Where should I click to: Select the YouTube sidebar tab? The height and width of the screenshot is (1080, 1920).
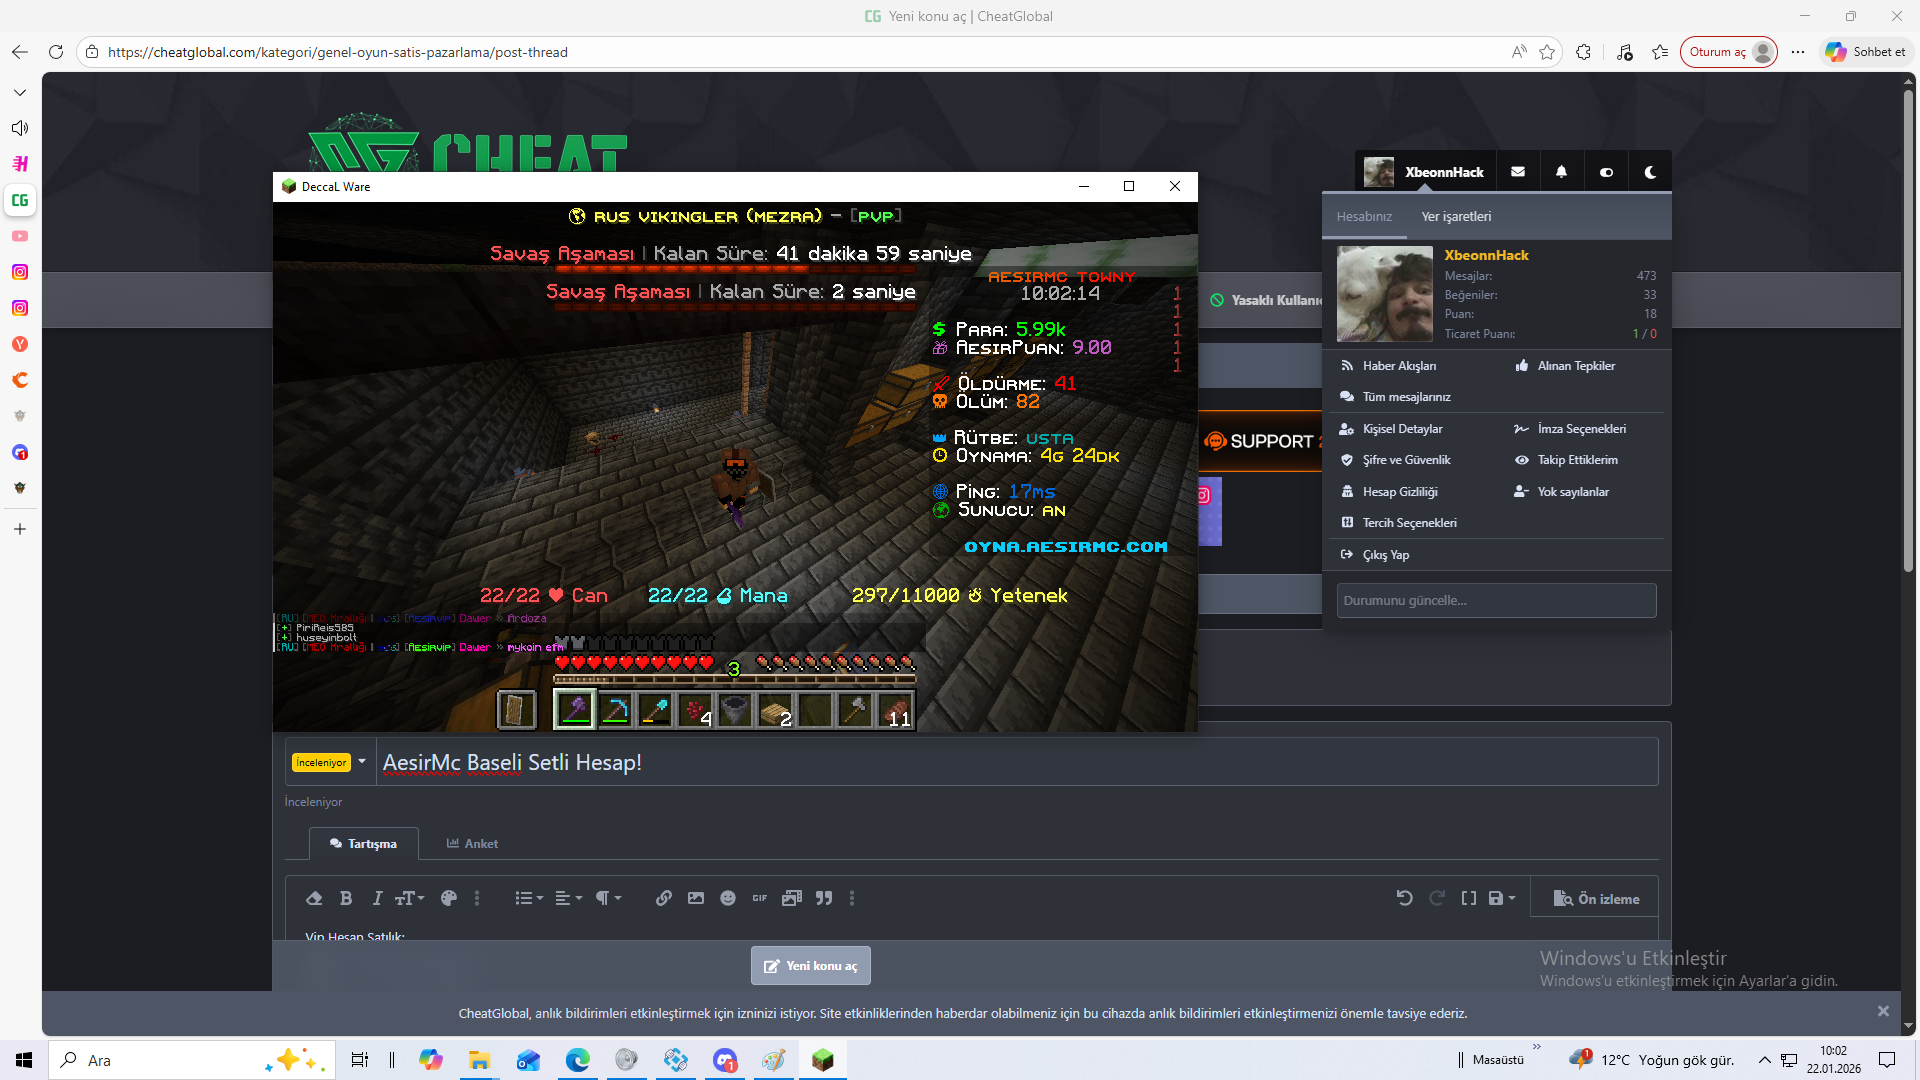click(20, 236)
